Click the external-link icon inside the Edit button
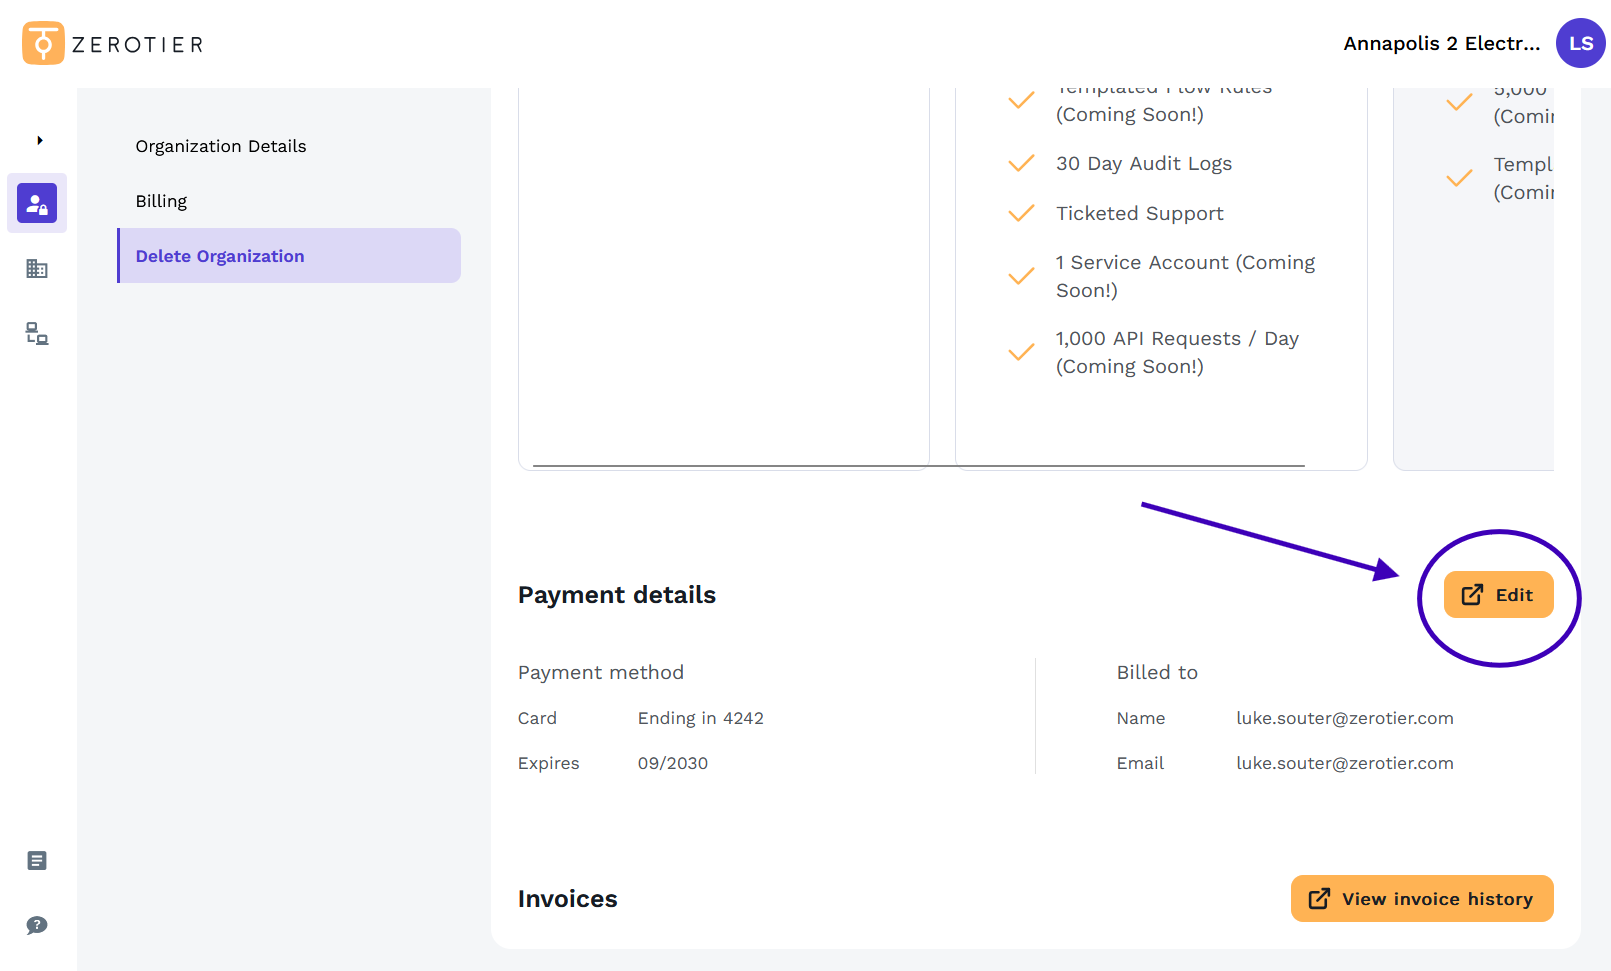Viewport: 1611px width, 971px height. 1470,593
